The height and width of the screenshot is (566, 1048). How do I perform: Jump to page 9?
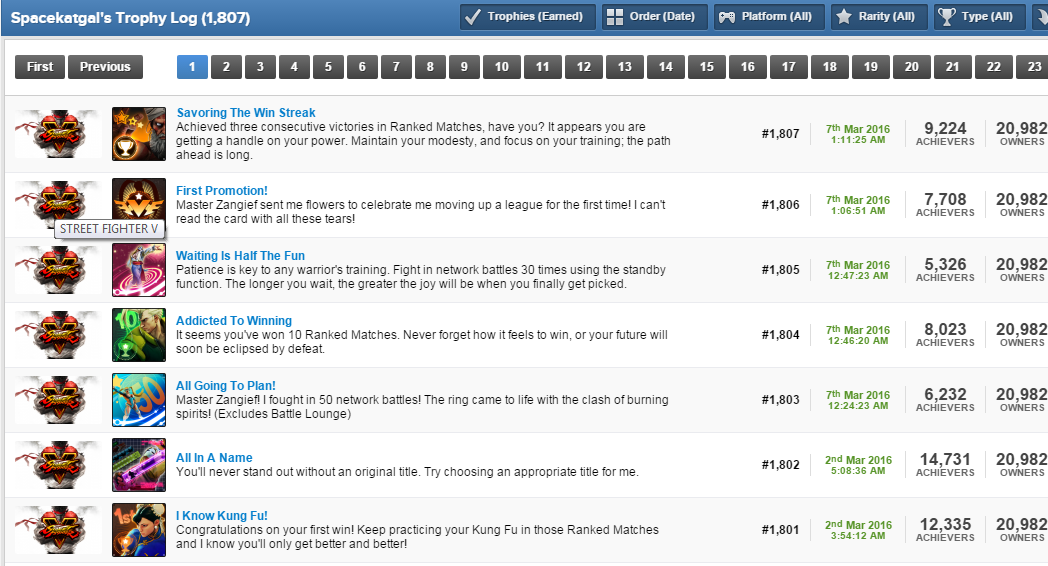pyautogui.click(x=465, y=67)
